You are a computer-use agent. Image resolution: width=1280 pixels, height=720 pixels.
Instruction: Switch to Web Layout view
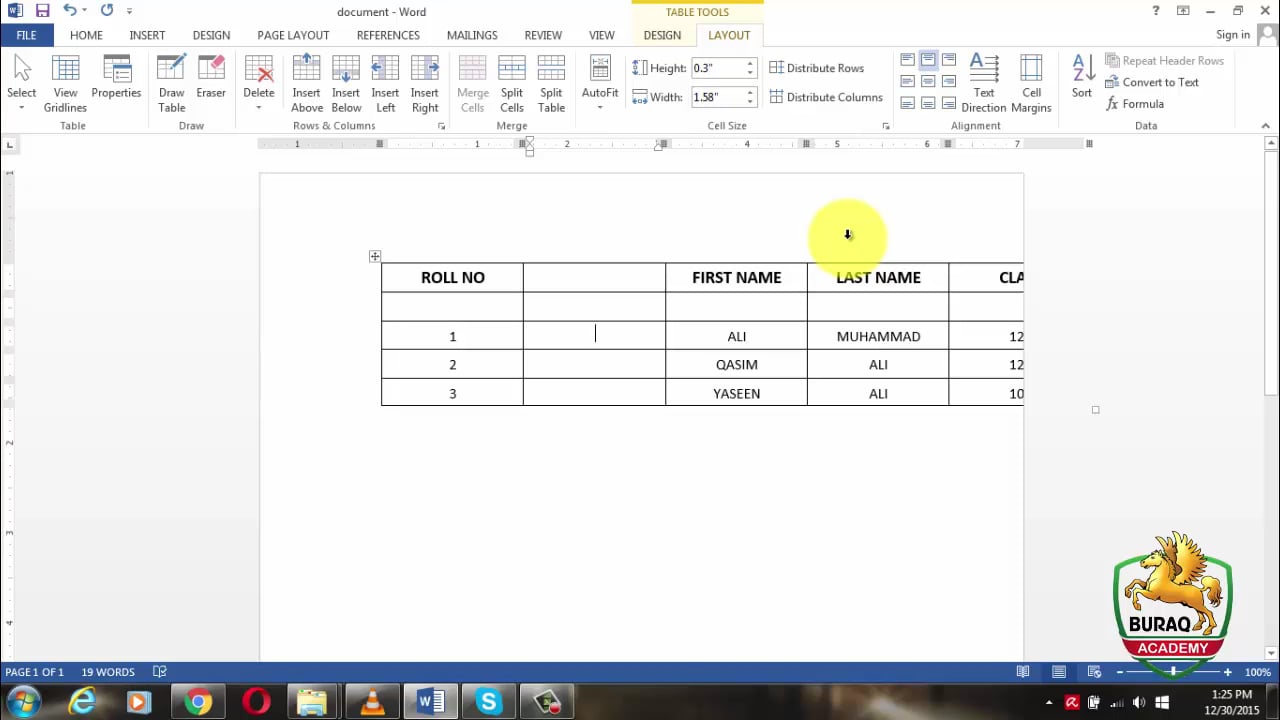coord(1094,672)
